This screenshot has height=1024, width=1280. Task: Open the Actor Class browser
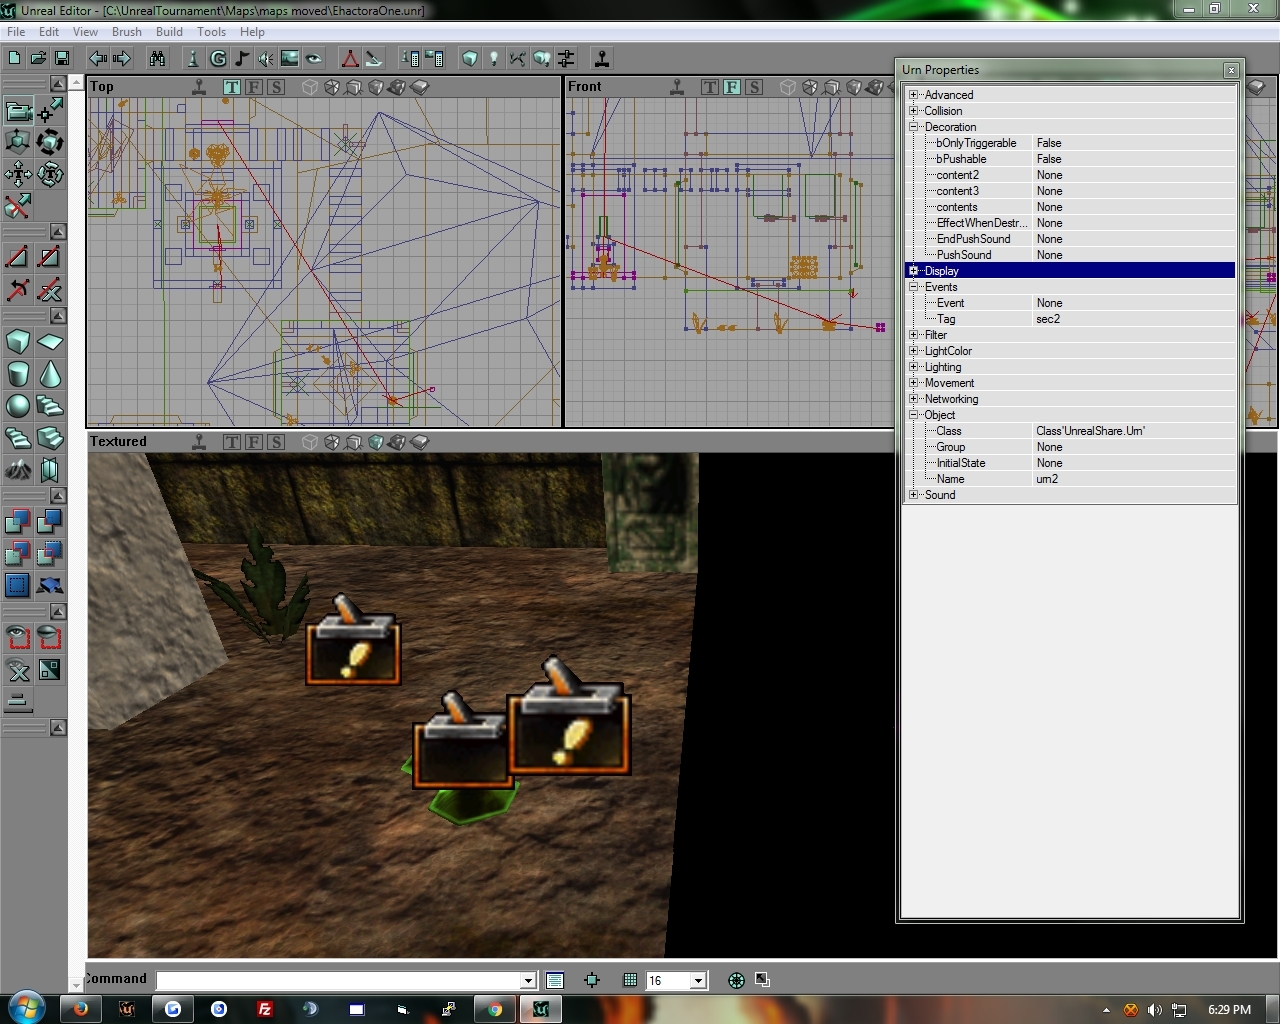(193, 58)
